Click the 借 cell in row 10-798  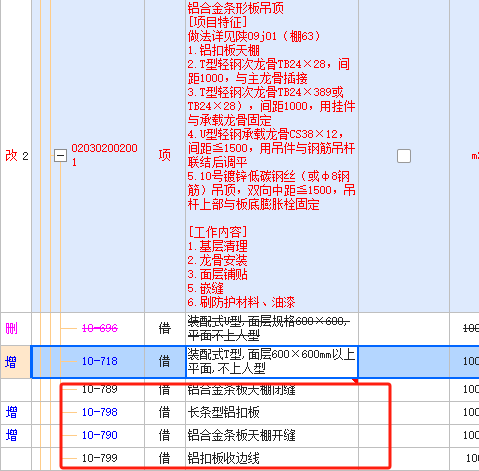point(165,413)
